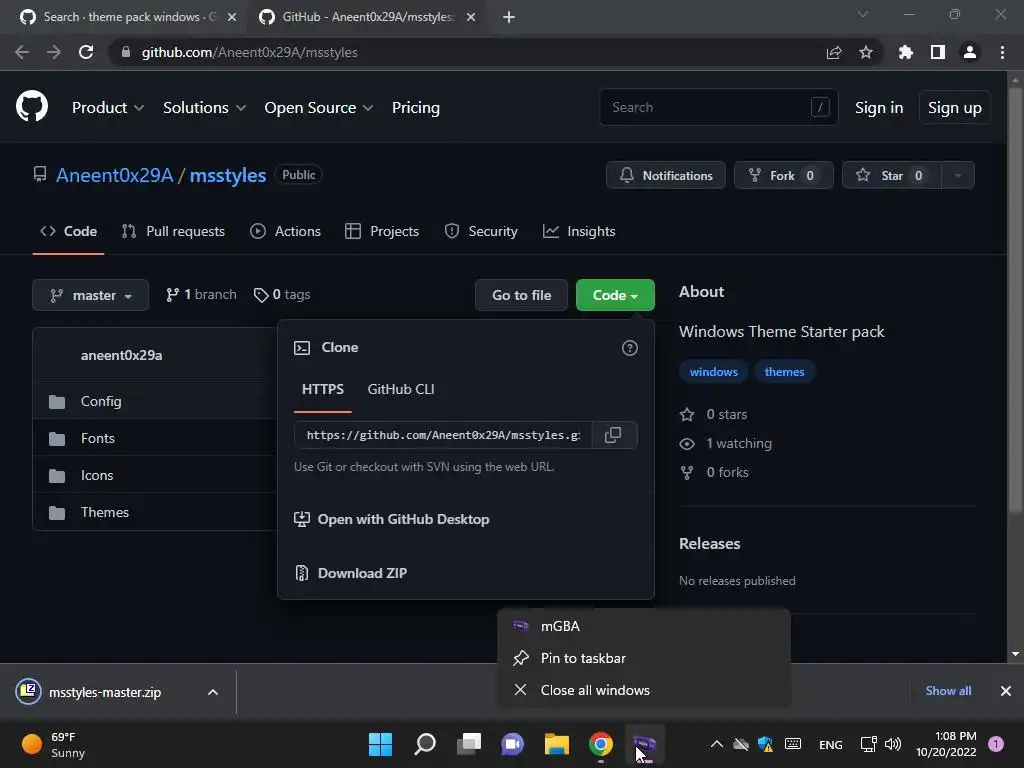Open Chrome tab search chevron
The height and width of the screenshot is (768, 1024).
tap(863, 14)
